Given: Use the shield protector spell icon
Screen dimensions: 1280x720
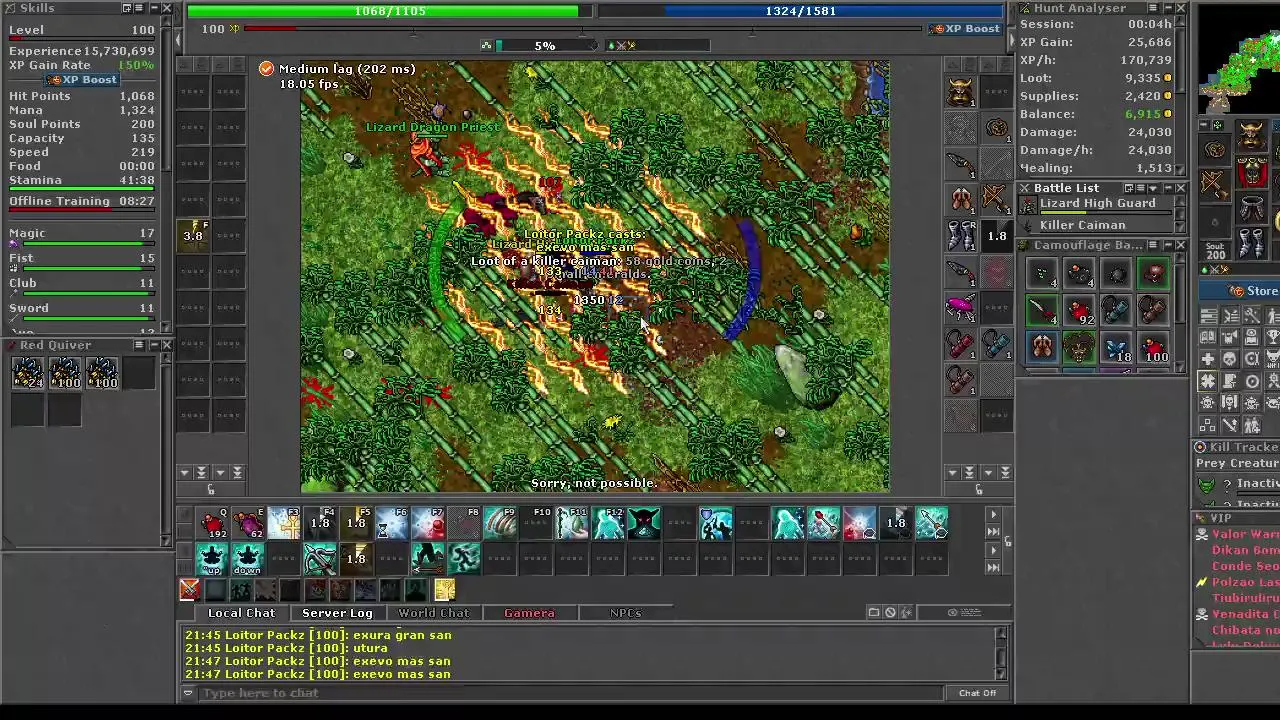Looking at the screenshot, I should 716,522.
